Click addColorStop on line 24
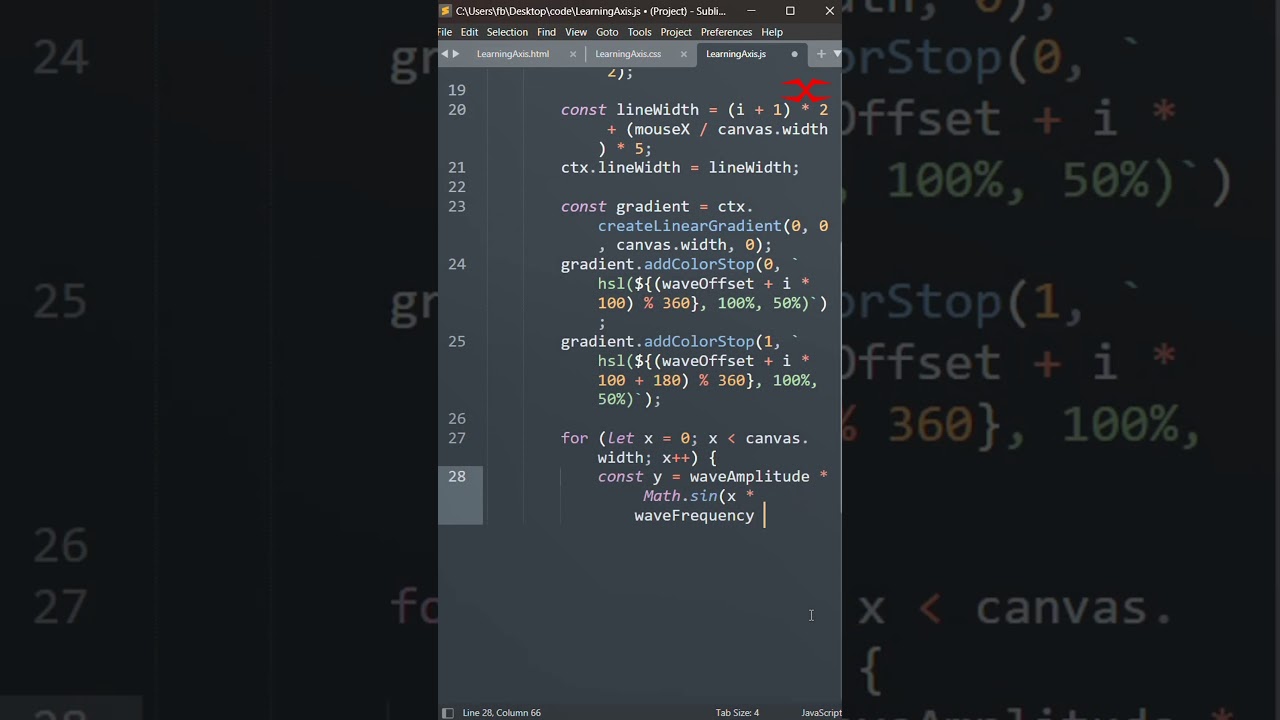1280x720 pixels. (x=698, y=265)
